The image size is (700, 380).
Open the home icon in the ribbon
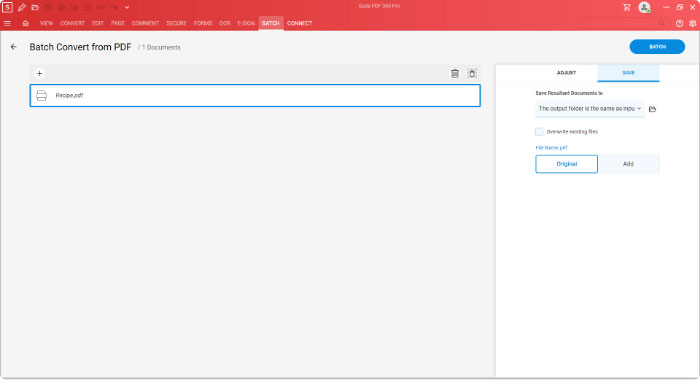coord(25,23)
